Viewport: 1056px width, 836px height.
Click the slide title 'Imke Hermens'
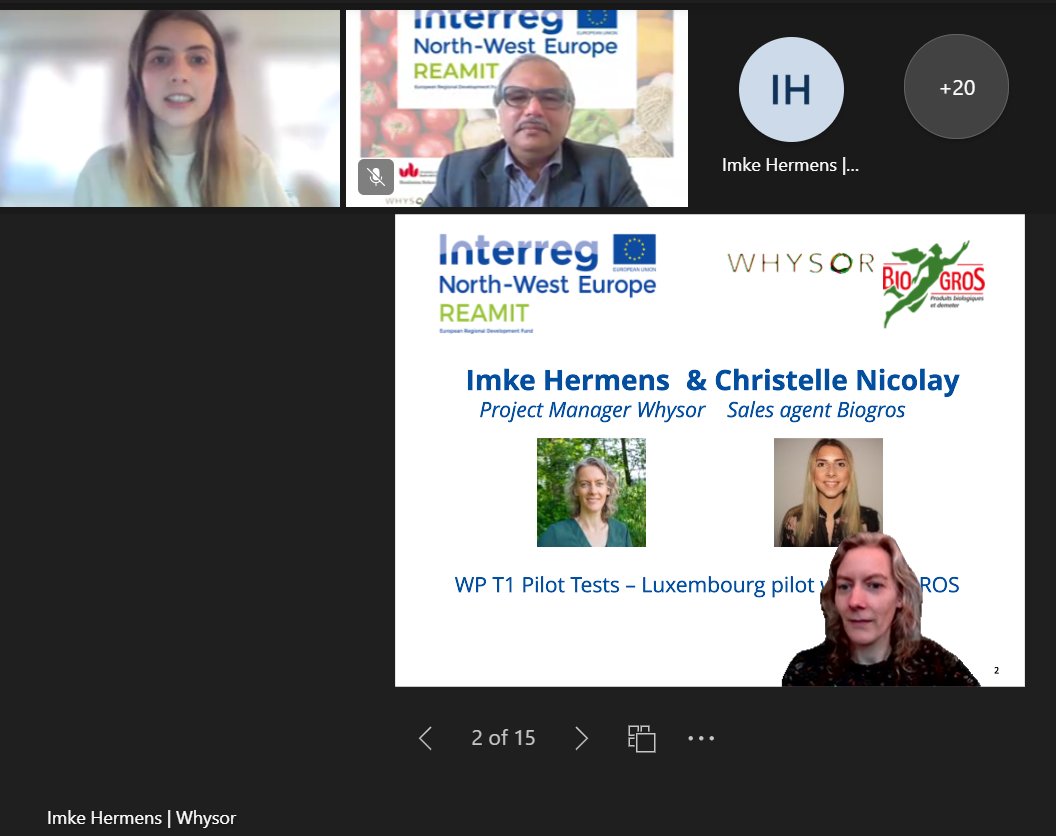(568, 380)
